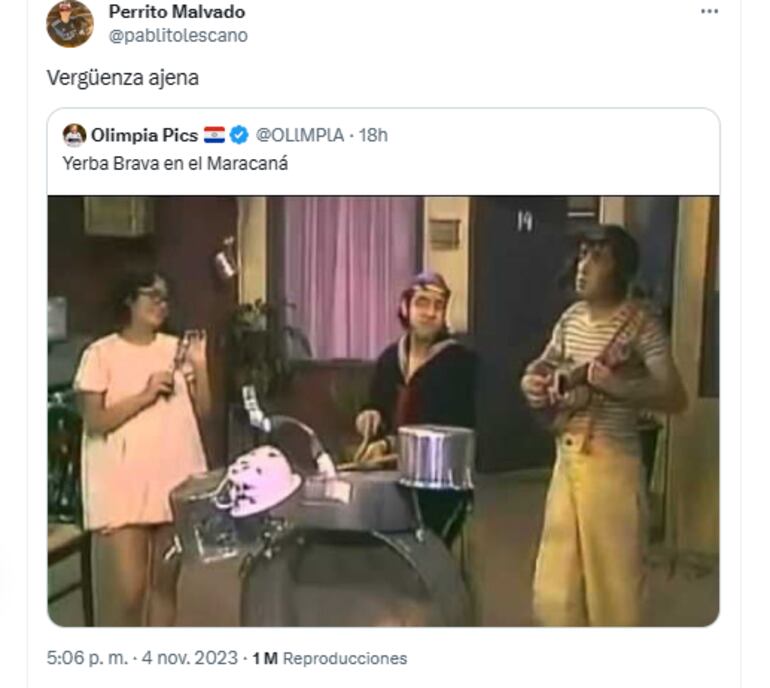View the 1 M Reproducciones count
Screen dimensions: 770x688
[x=330, y=658]
